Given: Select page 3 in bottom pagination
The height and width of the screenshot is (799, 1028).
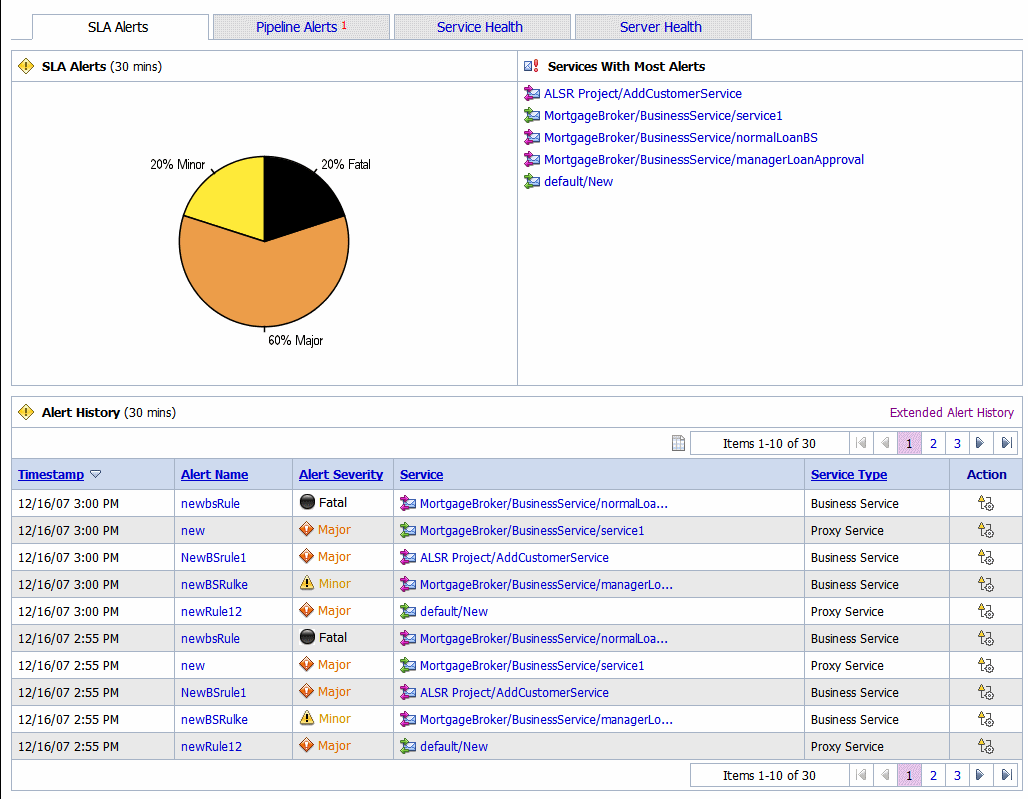Looking at the screenshot, I should coord(957,775).
